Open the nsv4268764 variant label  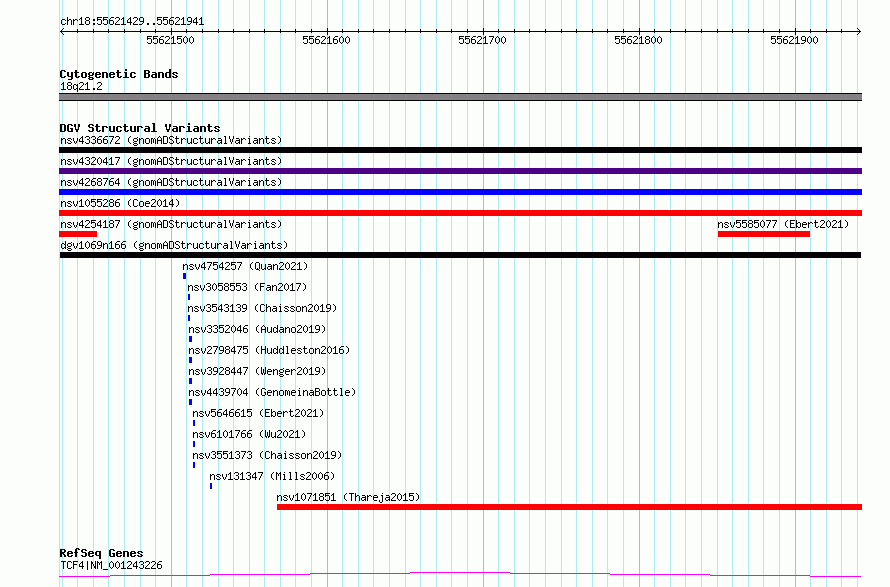[171, 182]
